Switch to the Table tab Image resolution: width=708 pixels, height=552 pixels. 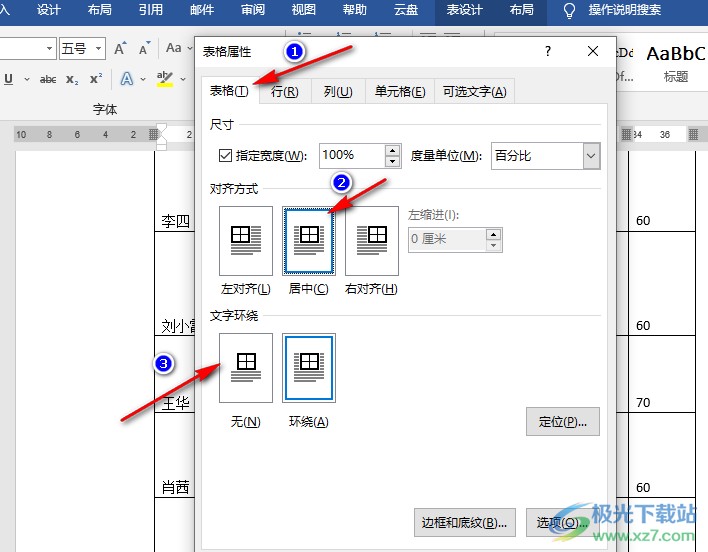(230, 91)
